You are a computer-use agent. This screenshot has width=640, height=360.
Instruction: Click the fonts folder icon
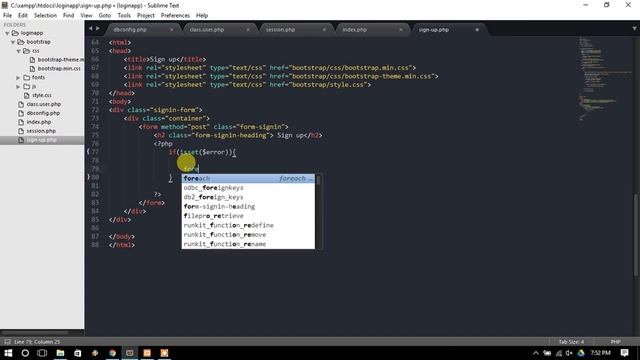pos(27,78)
